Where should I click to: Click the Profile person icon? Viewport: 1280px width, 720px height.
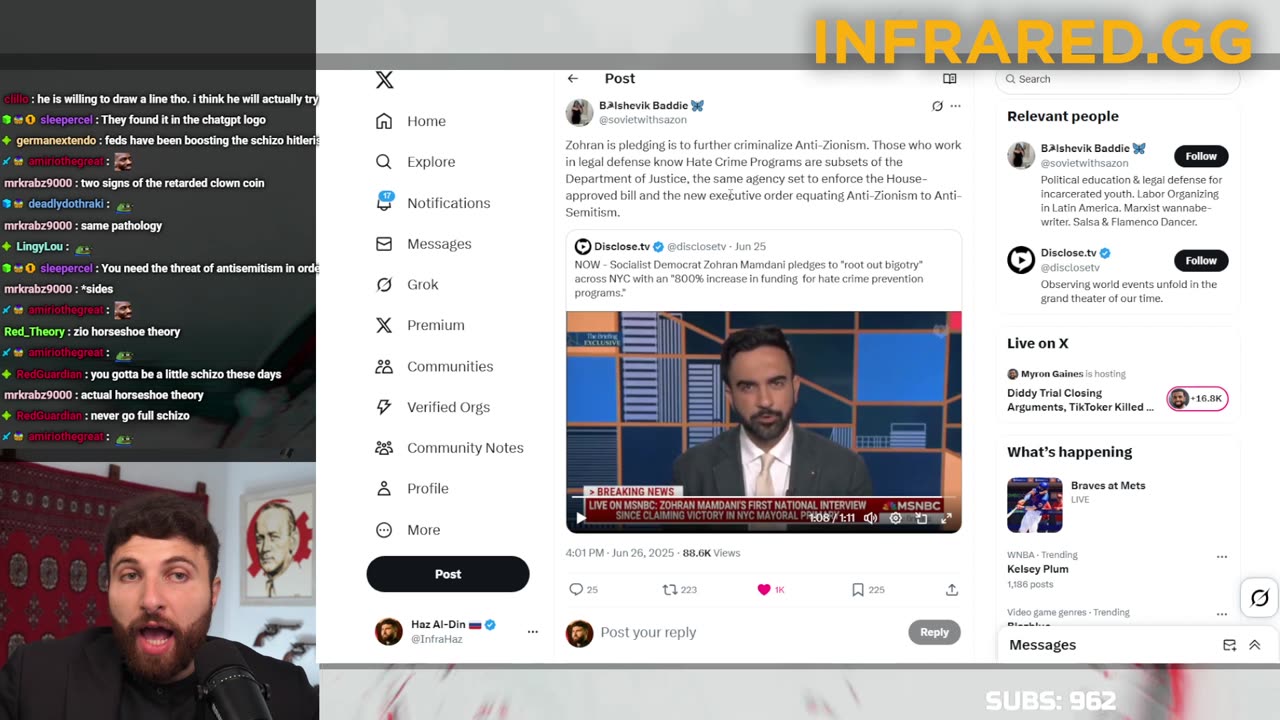click(x=384, y=489)
